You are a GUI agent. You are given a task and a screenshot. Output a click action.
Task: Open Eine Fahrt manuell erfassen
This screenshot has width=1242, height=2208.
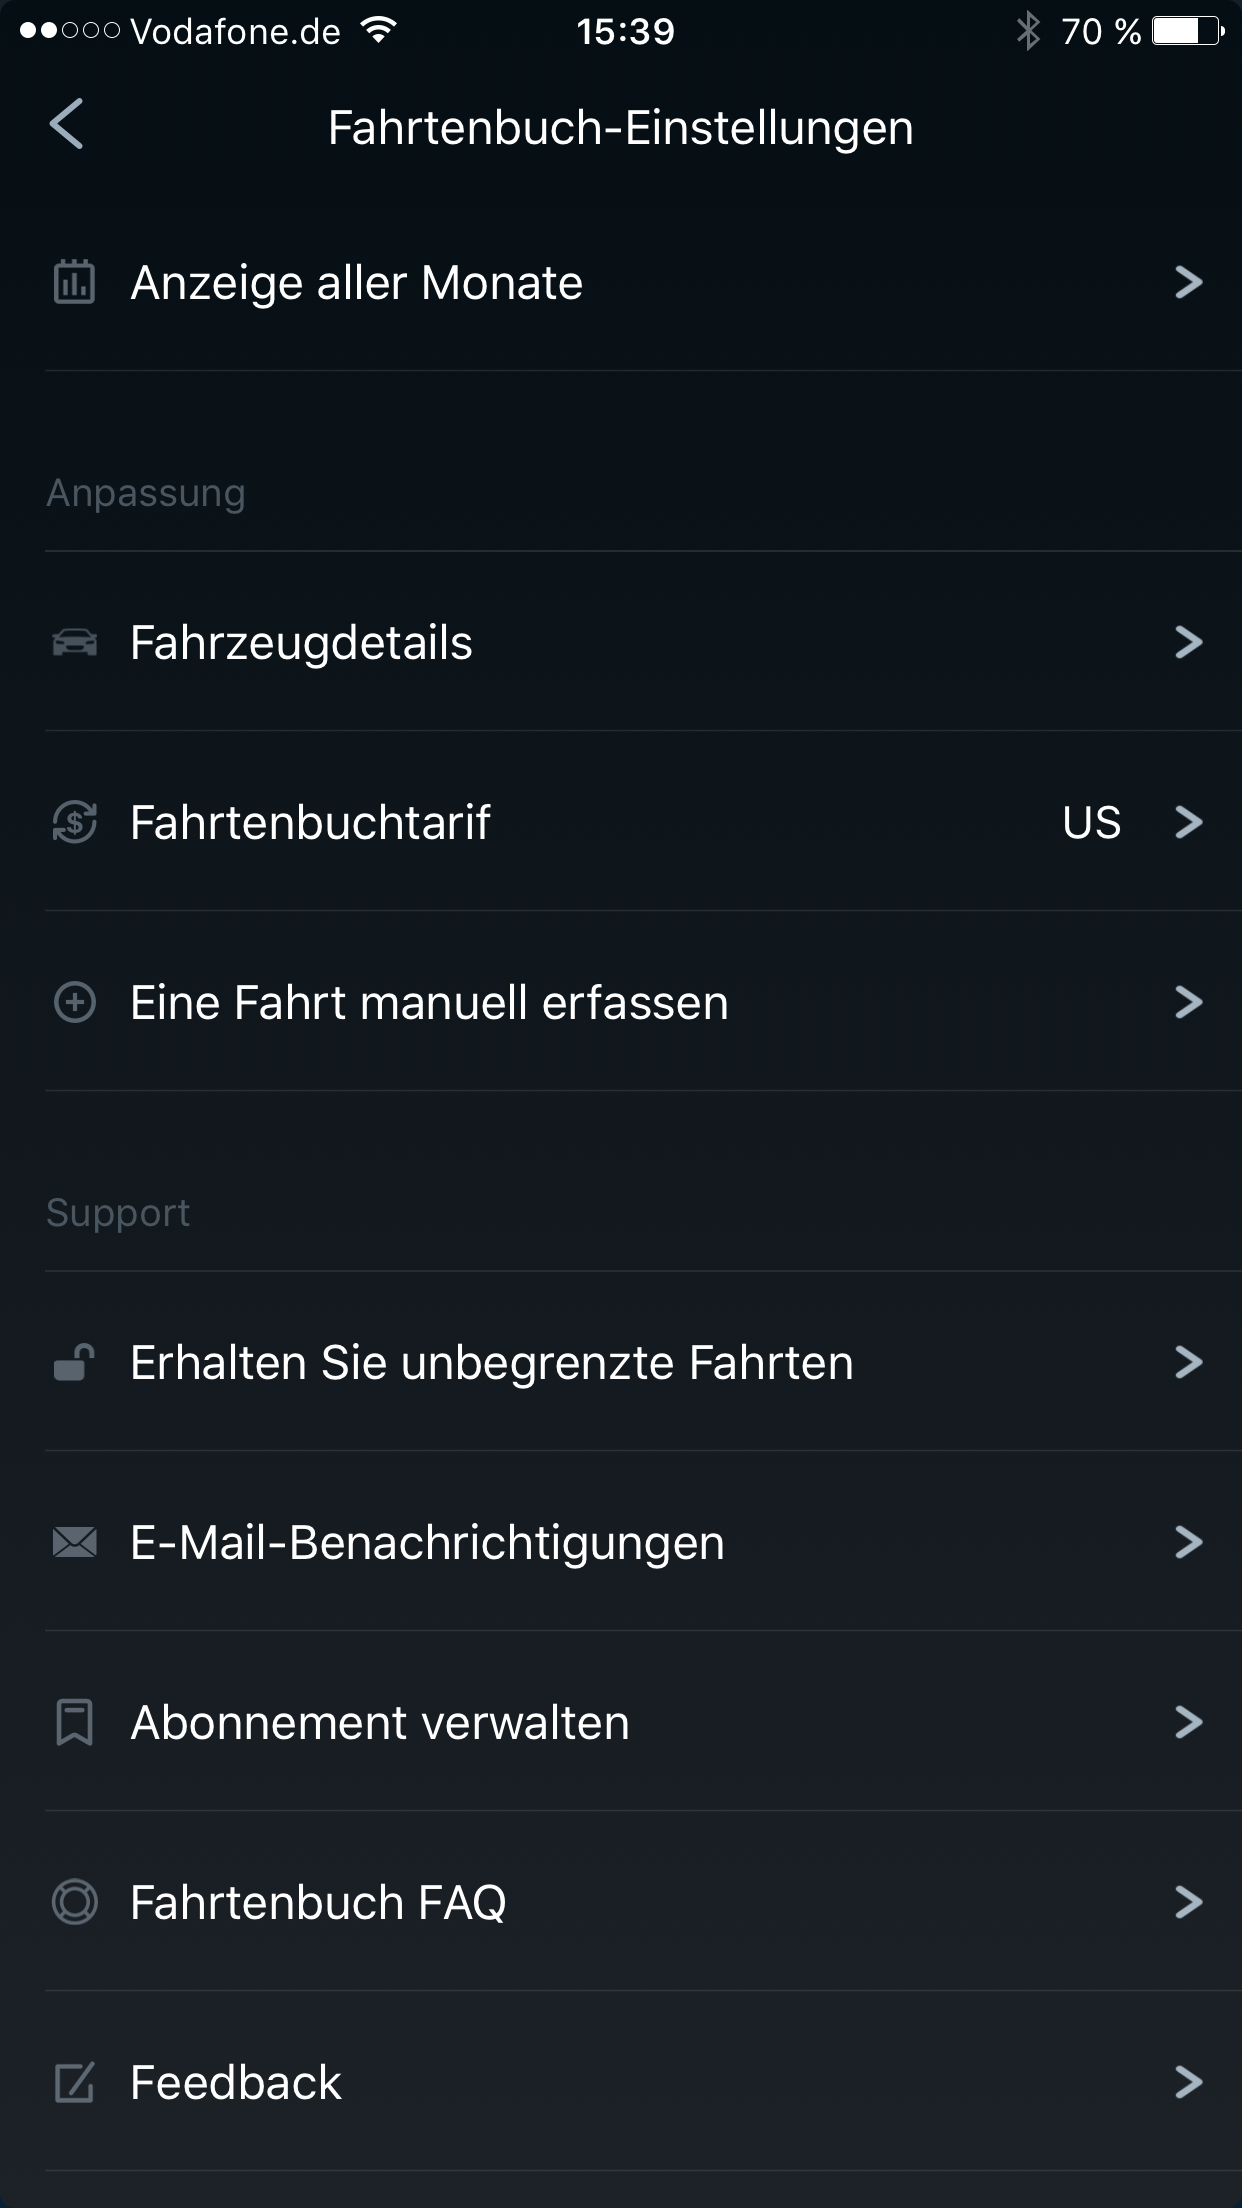click(429, 1002)
